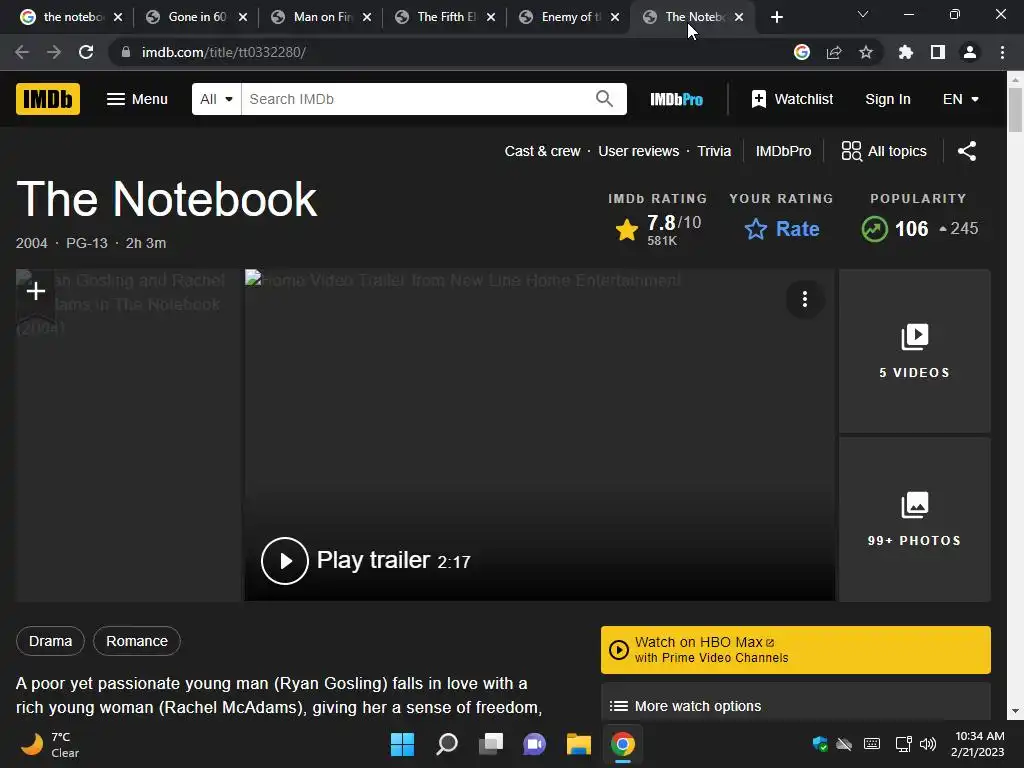This screenshot has height=768, width=1024.
Task: Open the IMDbPro logo link
Action: [x=676, y=99]
